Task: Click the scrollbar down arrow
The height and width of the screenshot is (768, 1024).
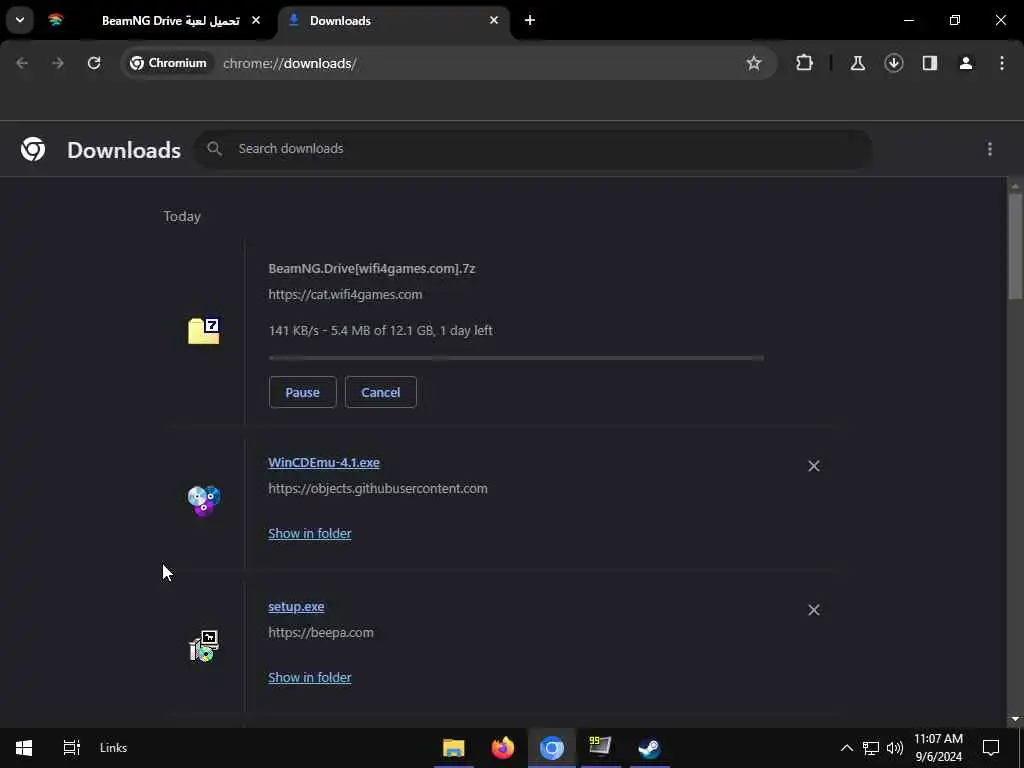Action: pyautogui.click(x=1015, y=719)
